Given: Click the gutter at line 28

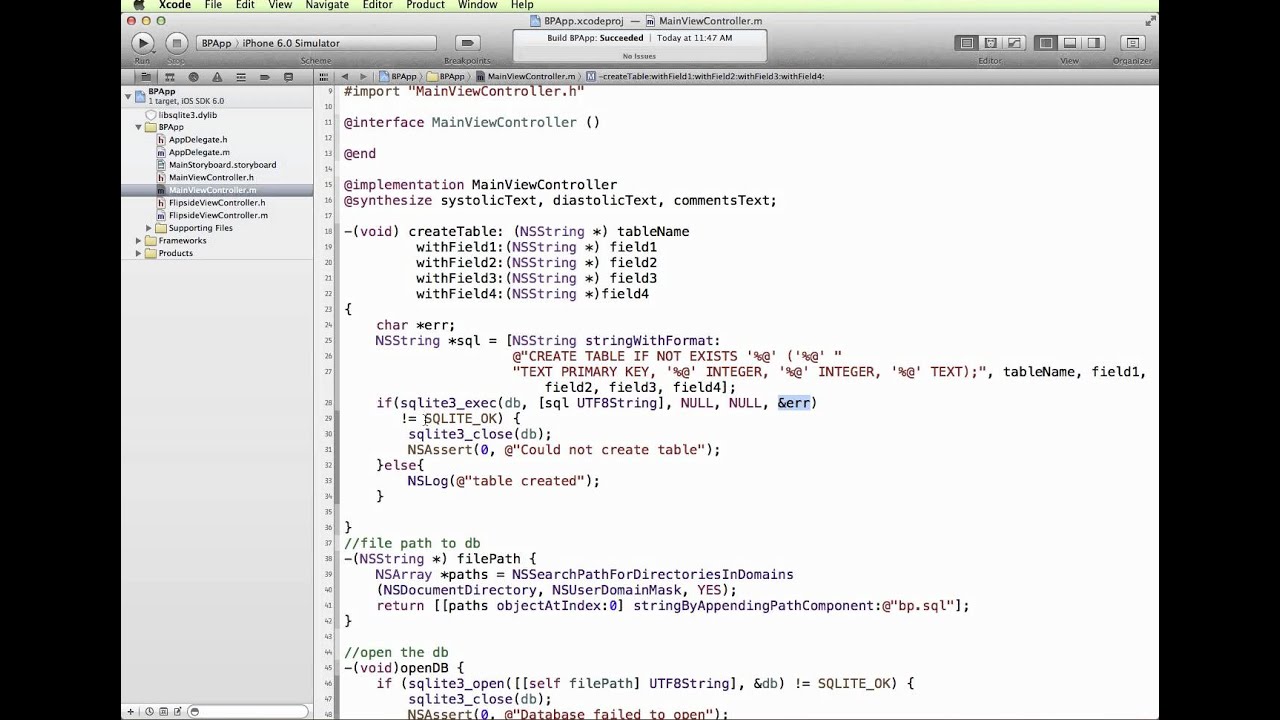Looking at the screenshot, I should click(x=327, y=403).
